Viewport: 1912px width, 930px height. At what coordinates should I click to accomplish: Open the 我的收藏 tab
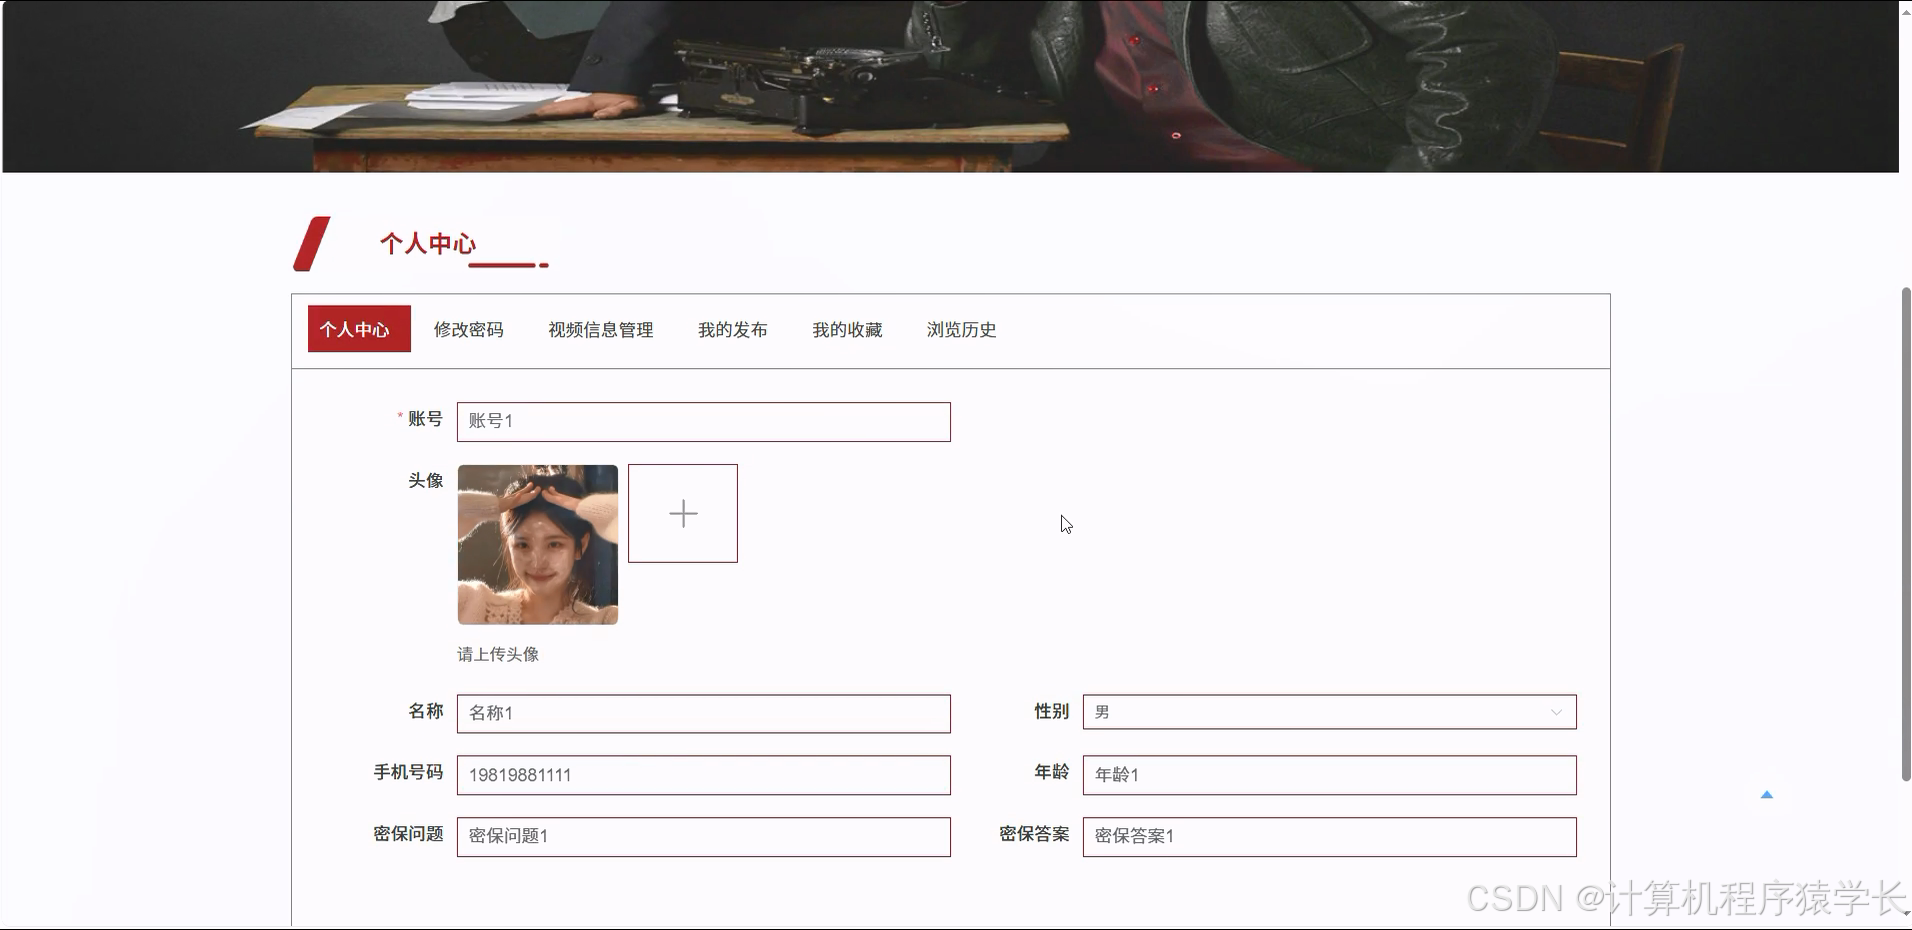point(847,329)
